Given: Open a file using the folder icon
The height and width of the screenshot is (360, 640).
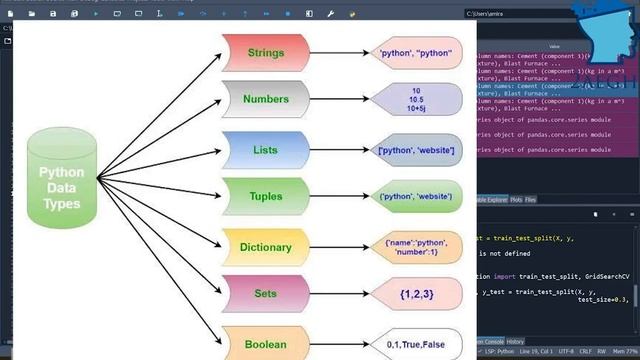Looking at the screenshot, I should 31,14.
